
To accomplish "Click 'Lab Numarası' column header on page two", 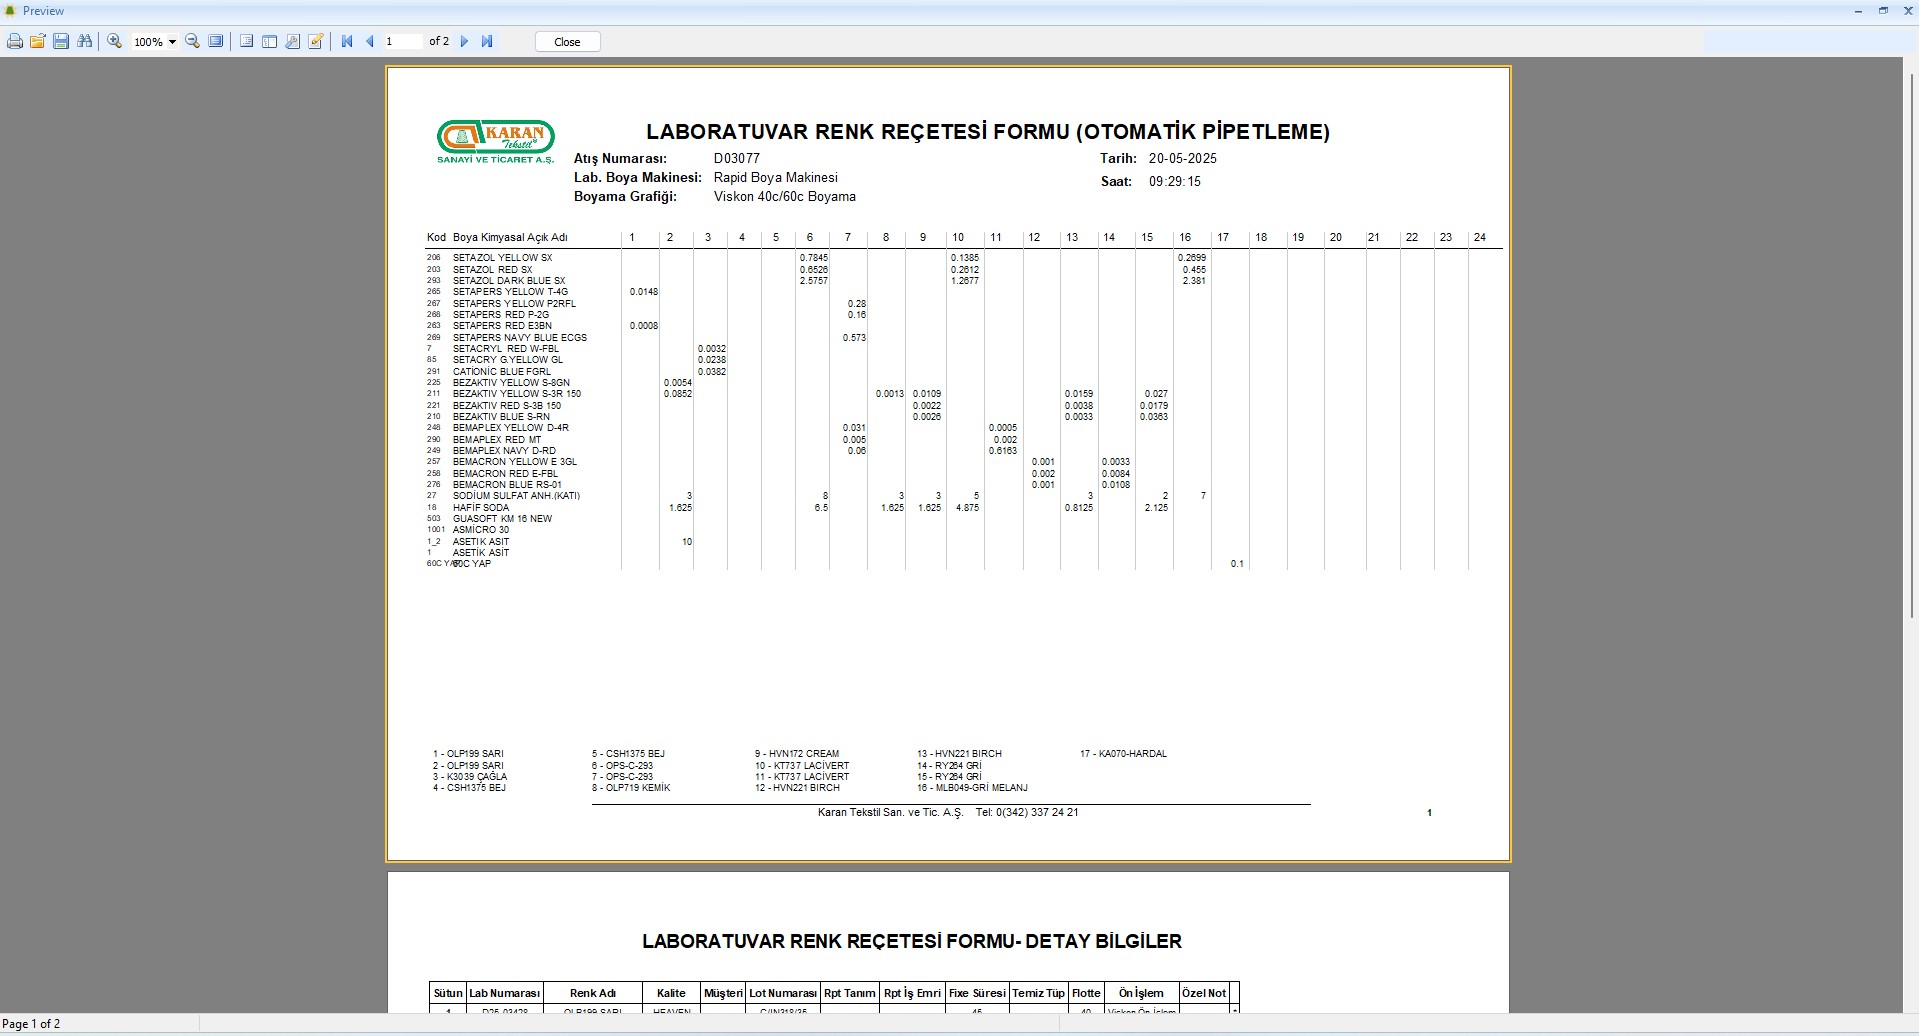I will (505, 993).
